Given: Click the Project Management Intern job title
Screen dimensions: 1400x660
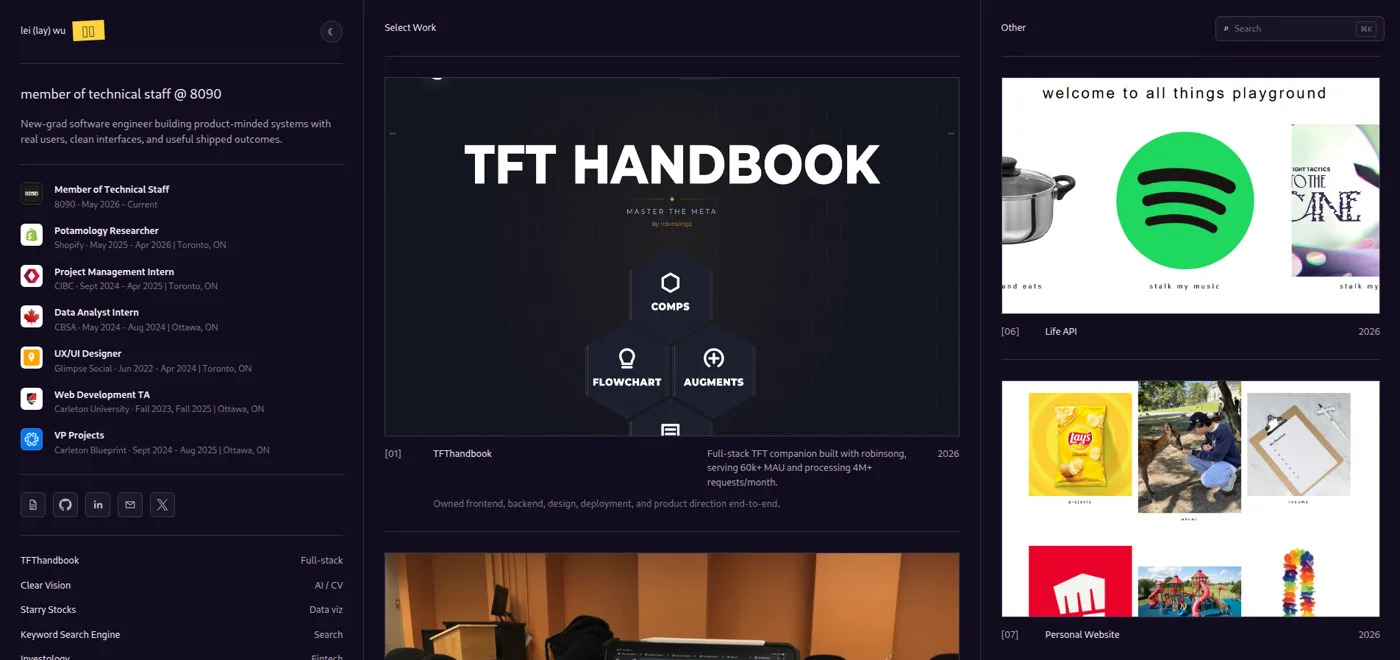Looking at the screenshot, I should [114, 272].
